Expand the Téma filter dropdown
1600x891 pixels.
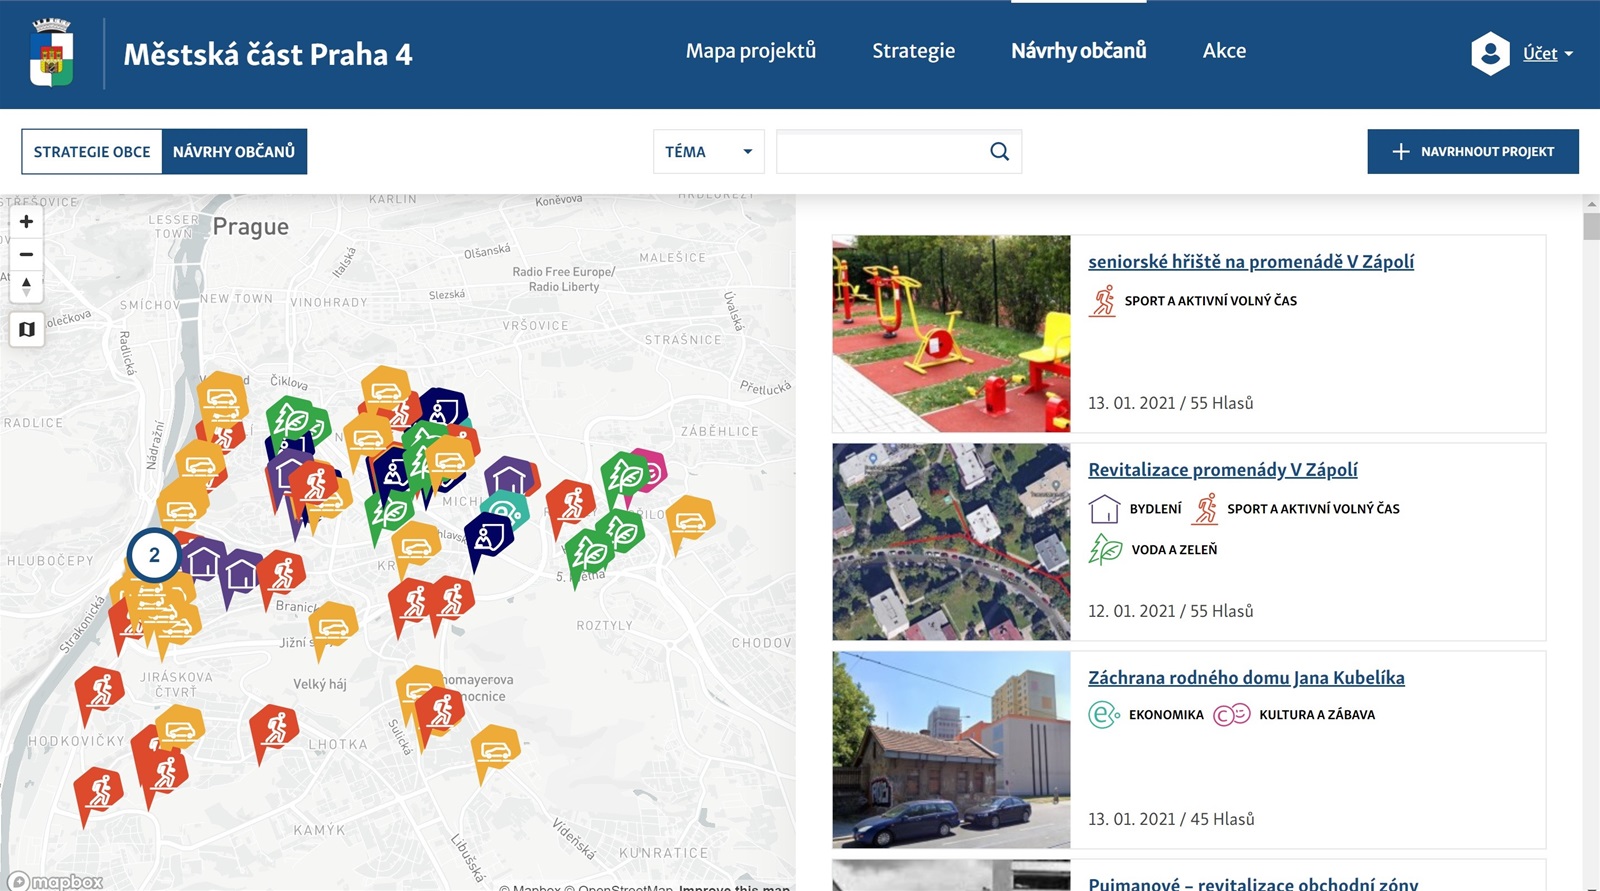pos(709,152)
